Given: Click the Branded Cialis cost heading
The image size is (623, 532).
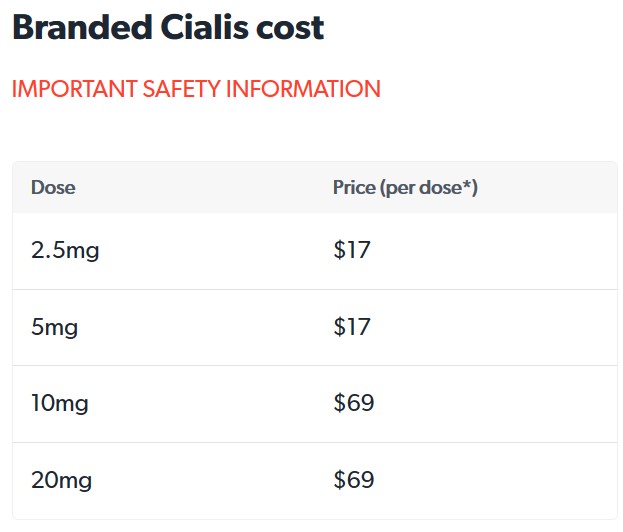Looking at the screenshot, I should pyautogui.click(x=168, y=27).
